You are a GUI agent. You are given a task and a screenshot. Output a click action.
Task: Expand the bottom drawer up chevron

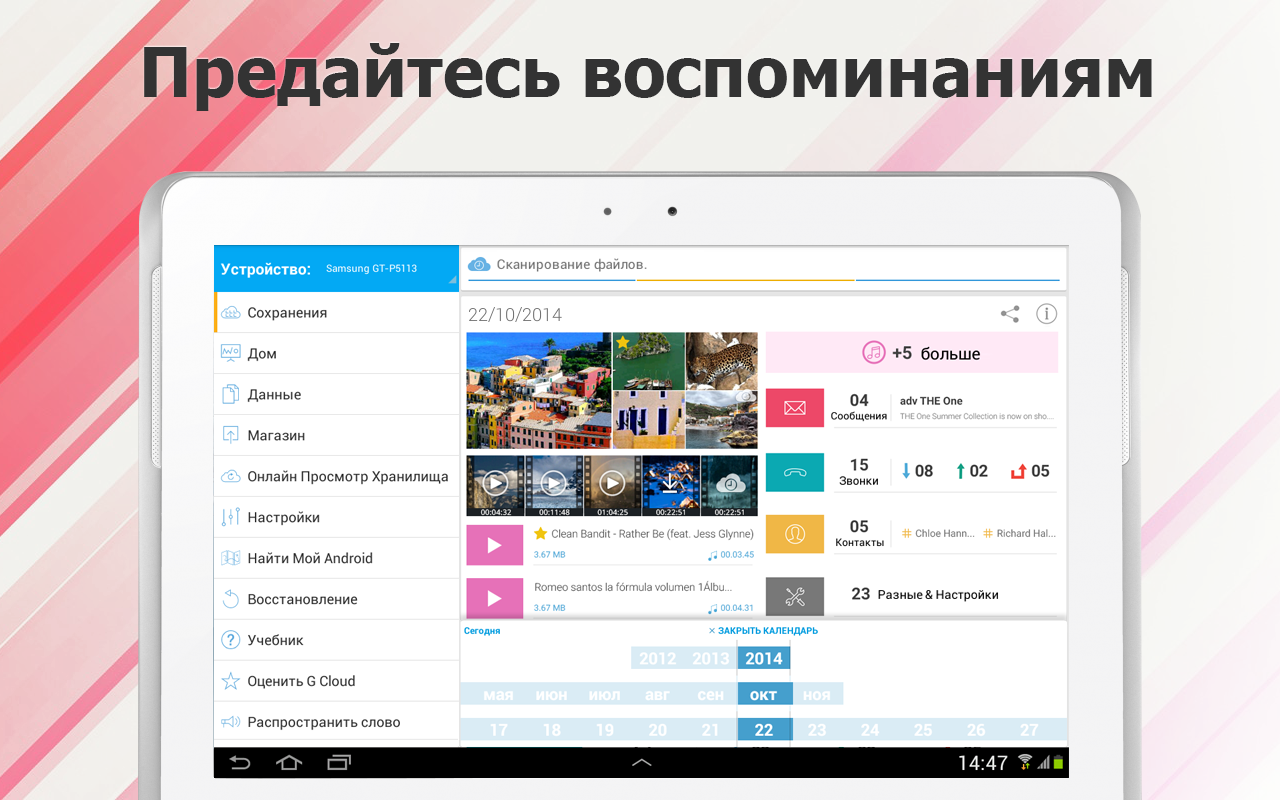(642, 763)
